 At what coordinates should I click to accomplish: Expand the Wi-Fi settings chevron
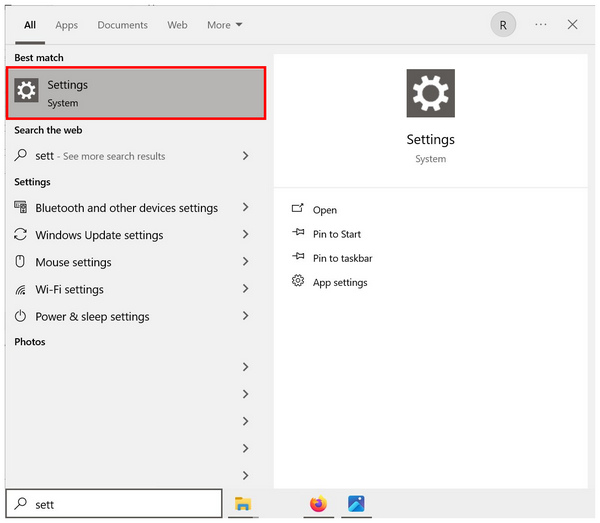pos(246,289)
